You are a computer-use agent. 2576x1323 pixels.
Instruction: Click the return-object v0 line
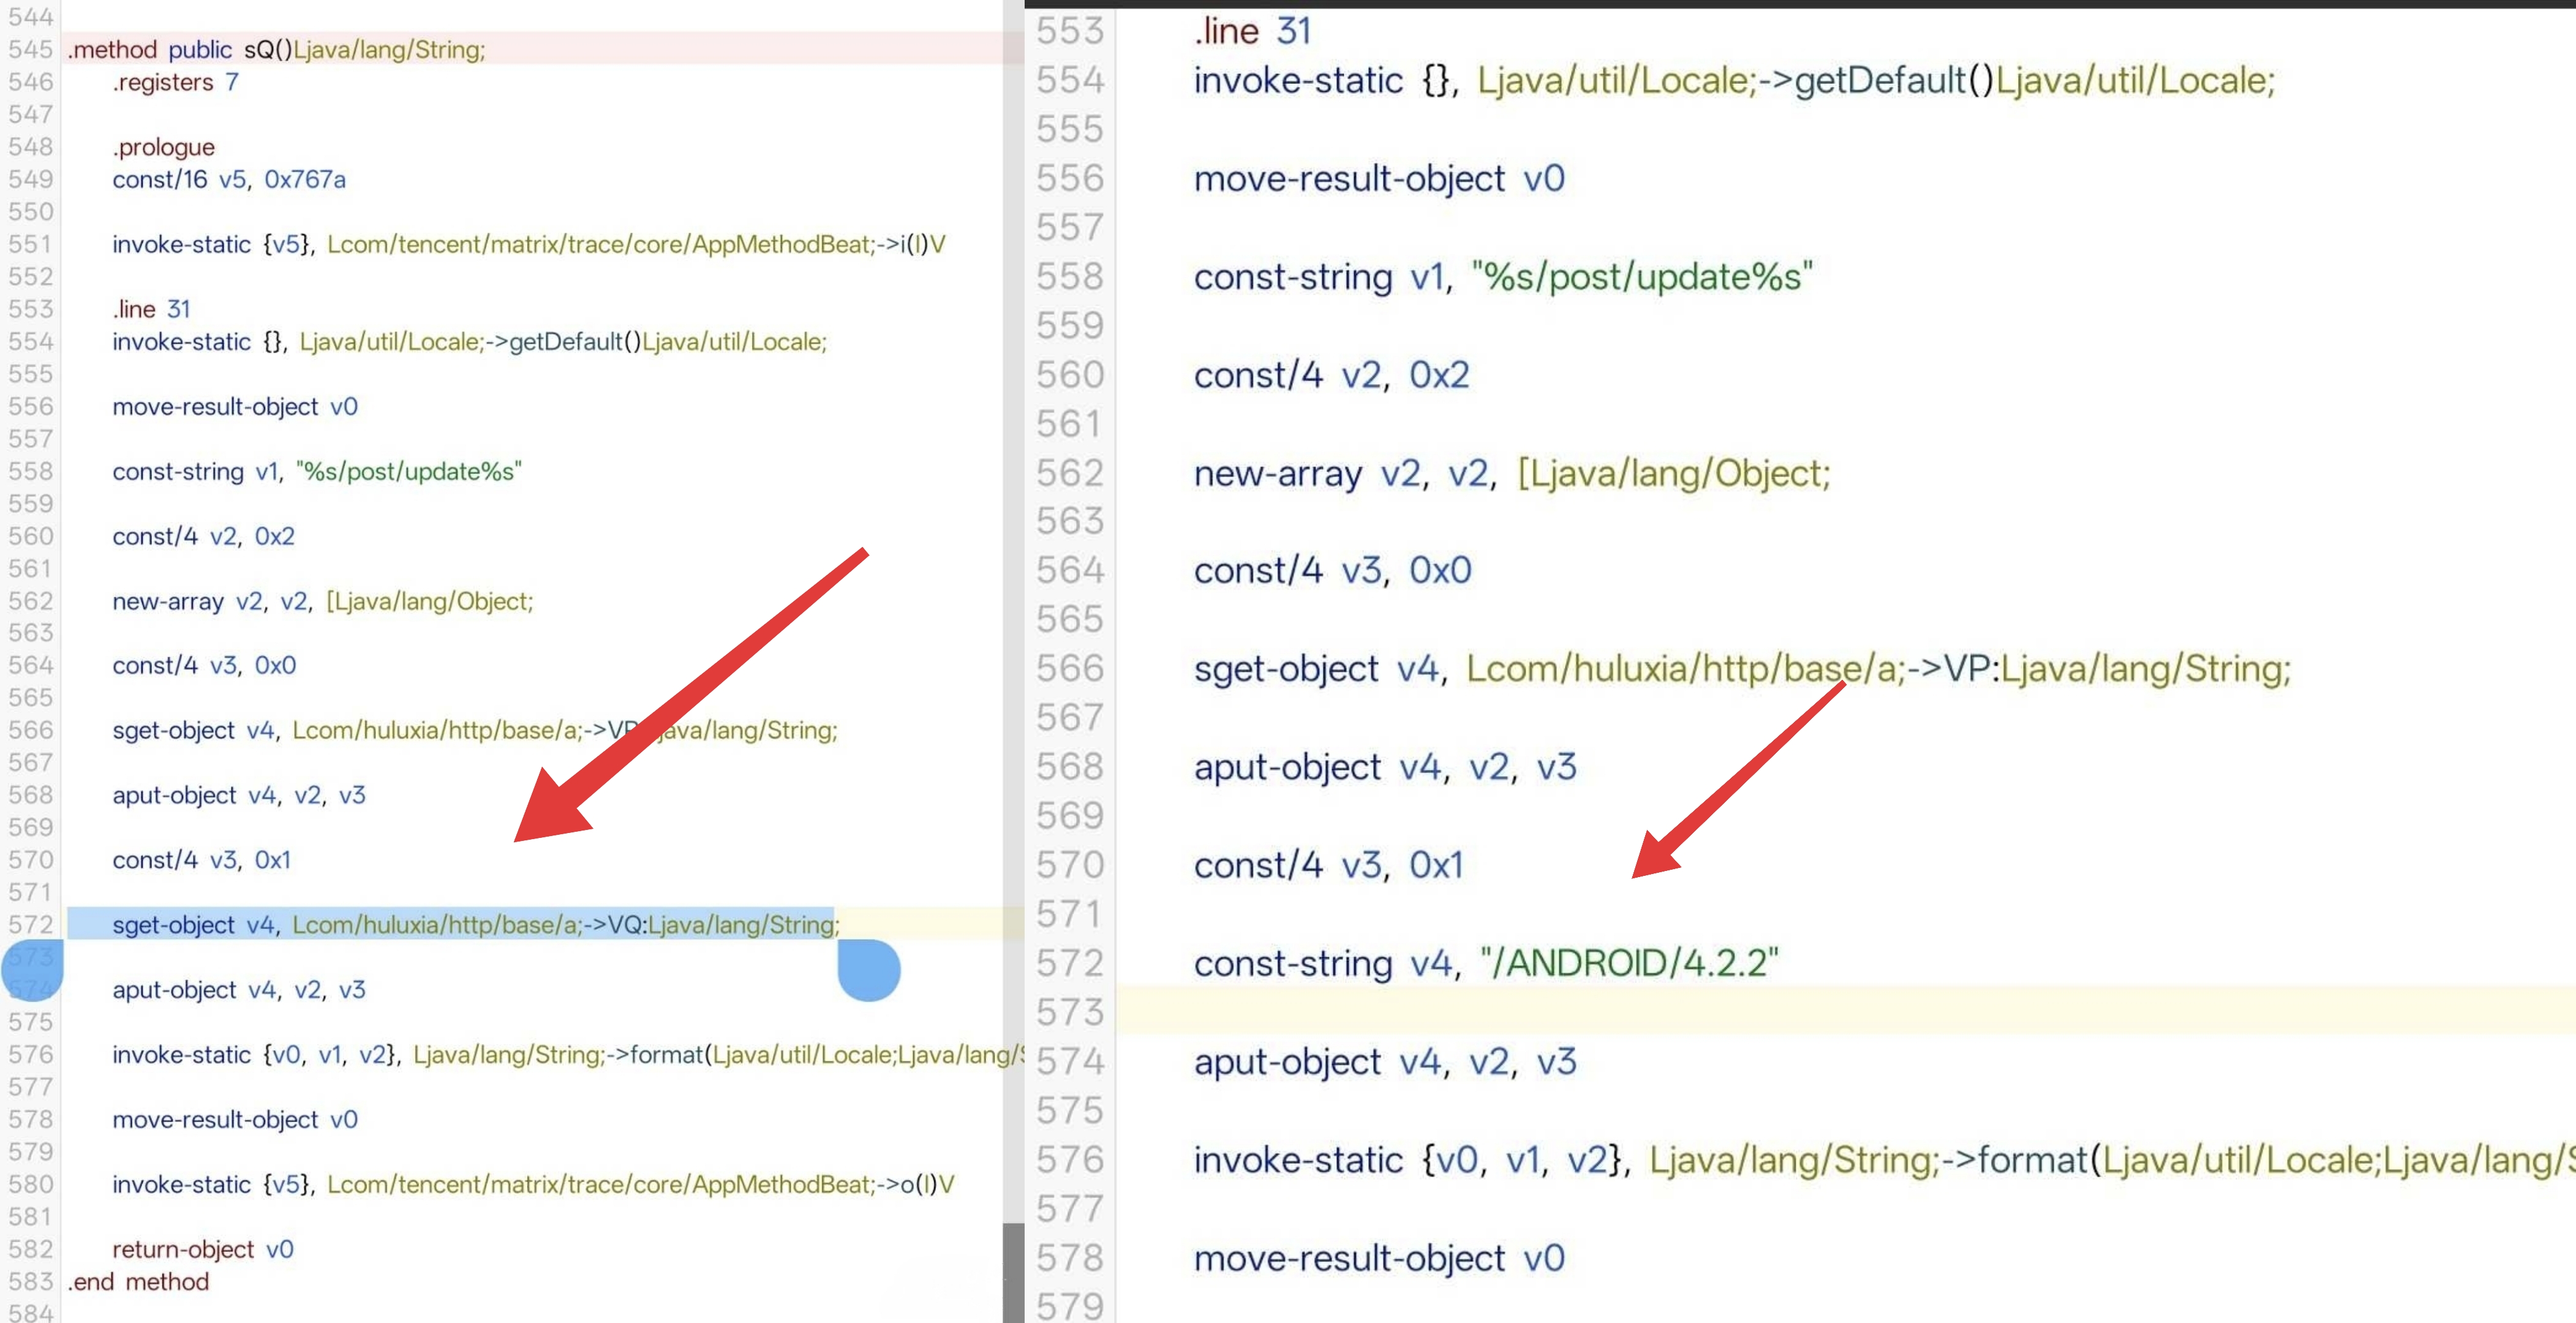point(202,1249)
